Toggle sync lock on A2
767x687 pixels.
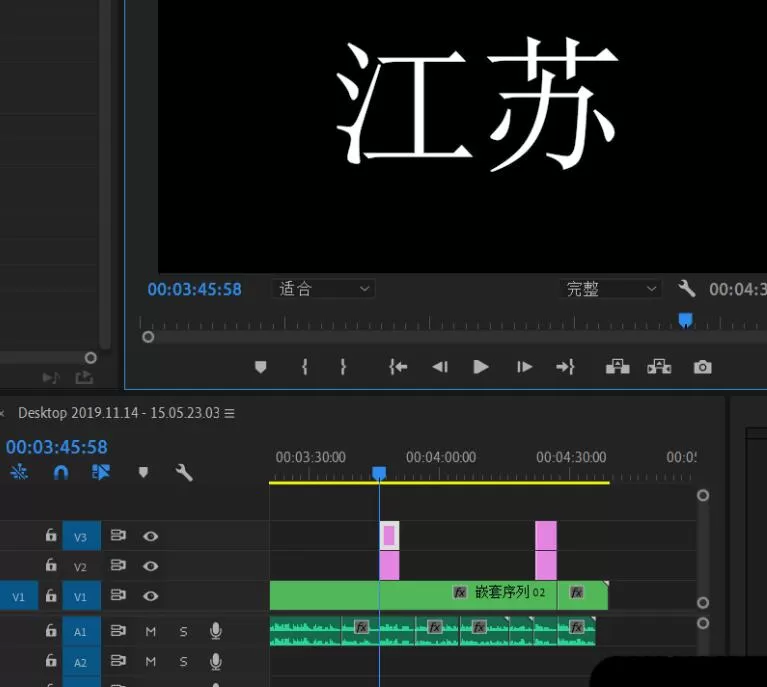(118, 661)
